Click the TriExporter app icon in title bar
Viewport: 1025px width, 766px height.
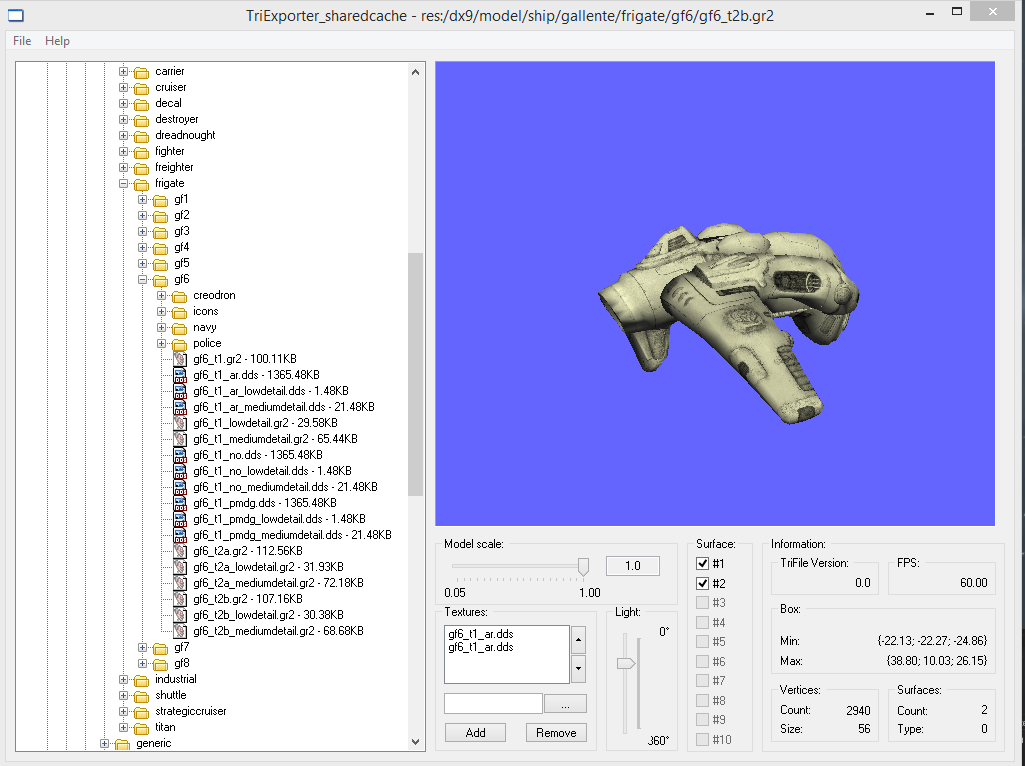[x=15, y=15]
